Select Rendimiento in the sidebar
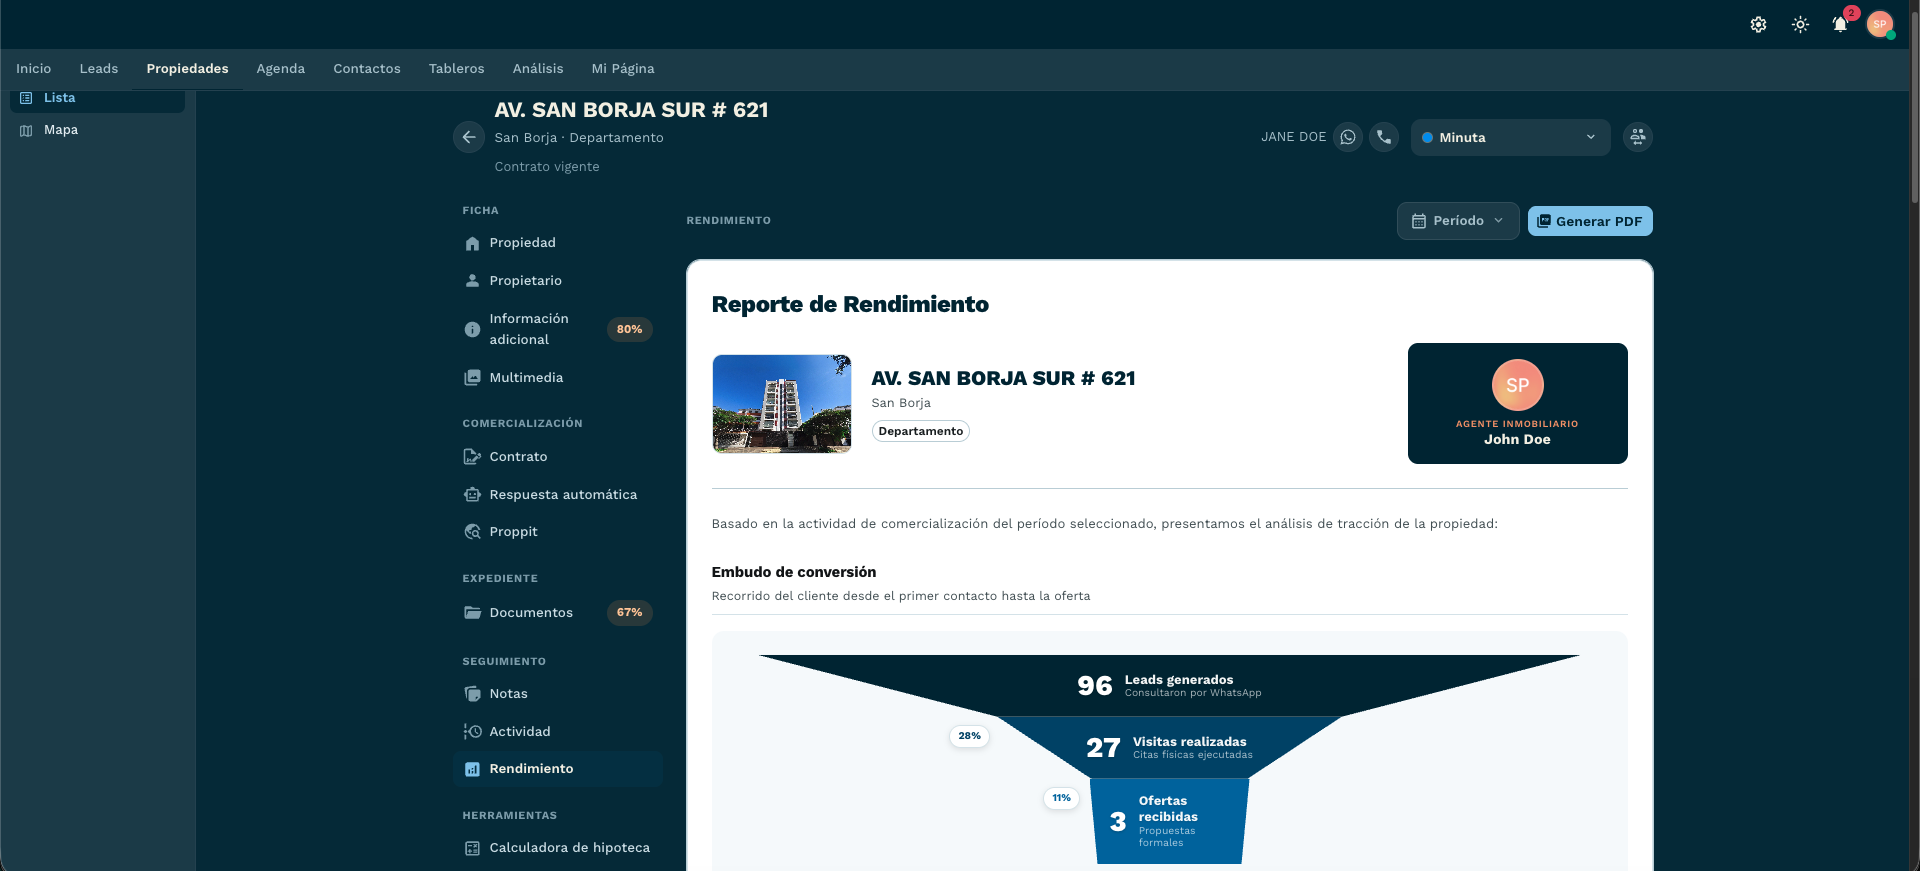 pyautogui.click(x=558, y=769)
